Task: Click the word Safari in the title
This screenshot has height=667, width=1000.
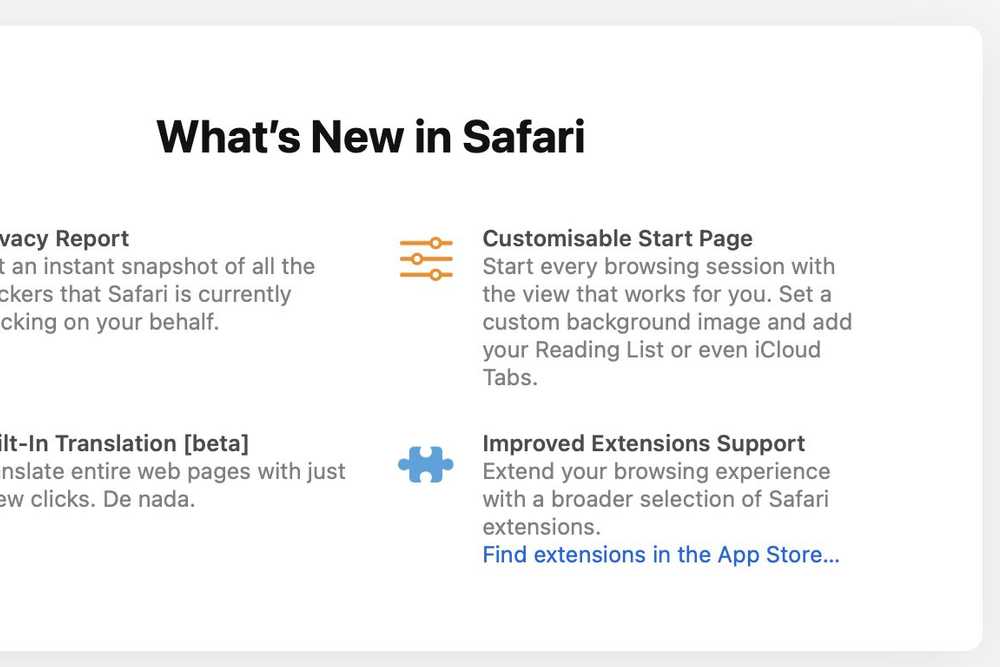Action: click(523, 136)
